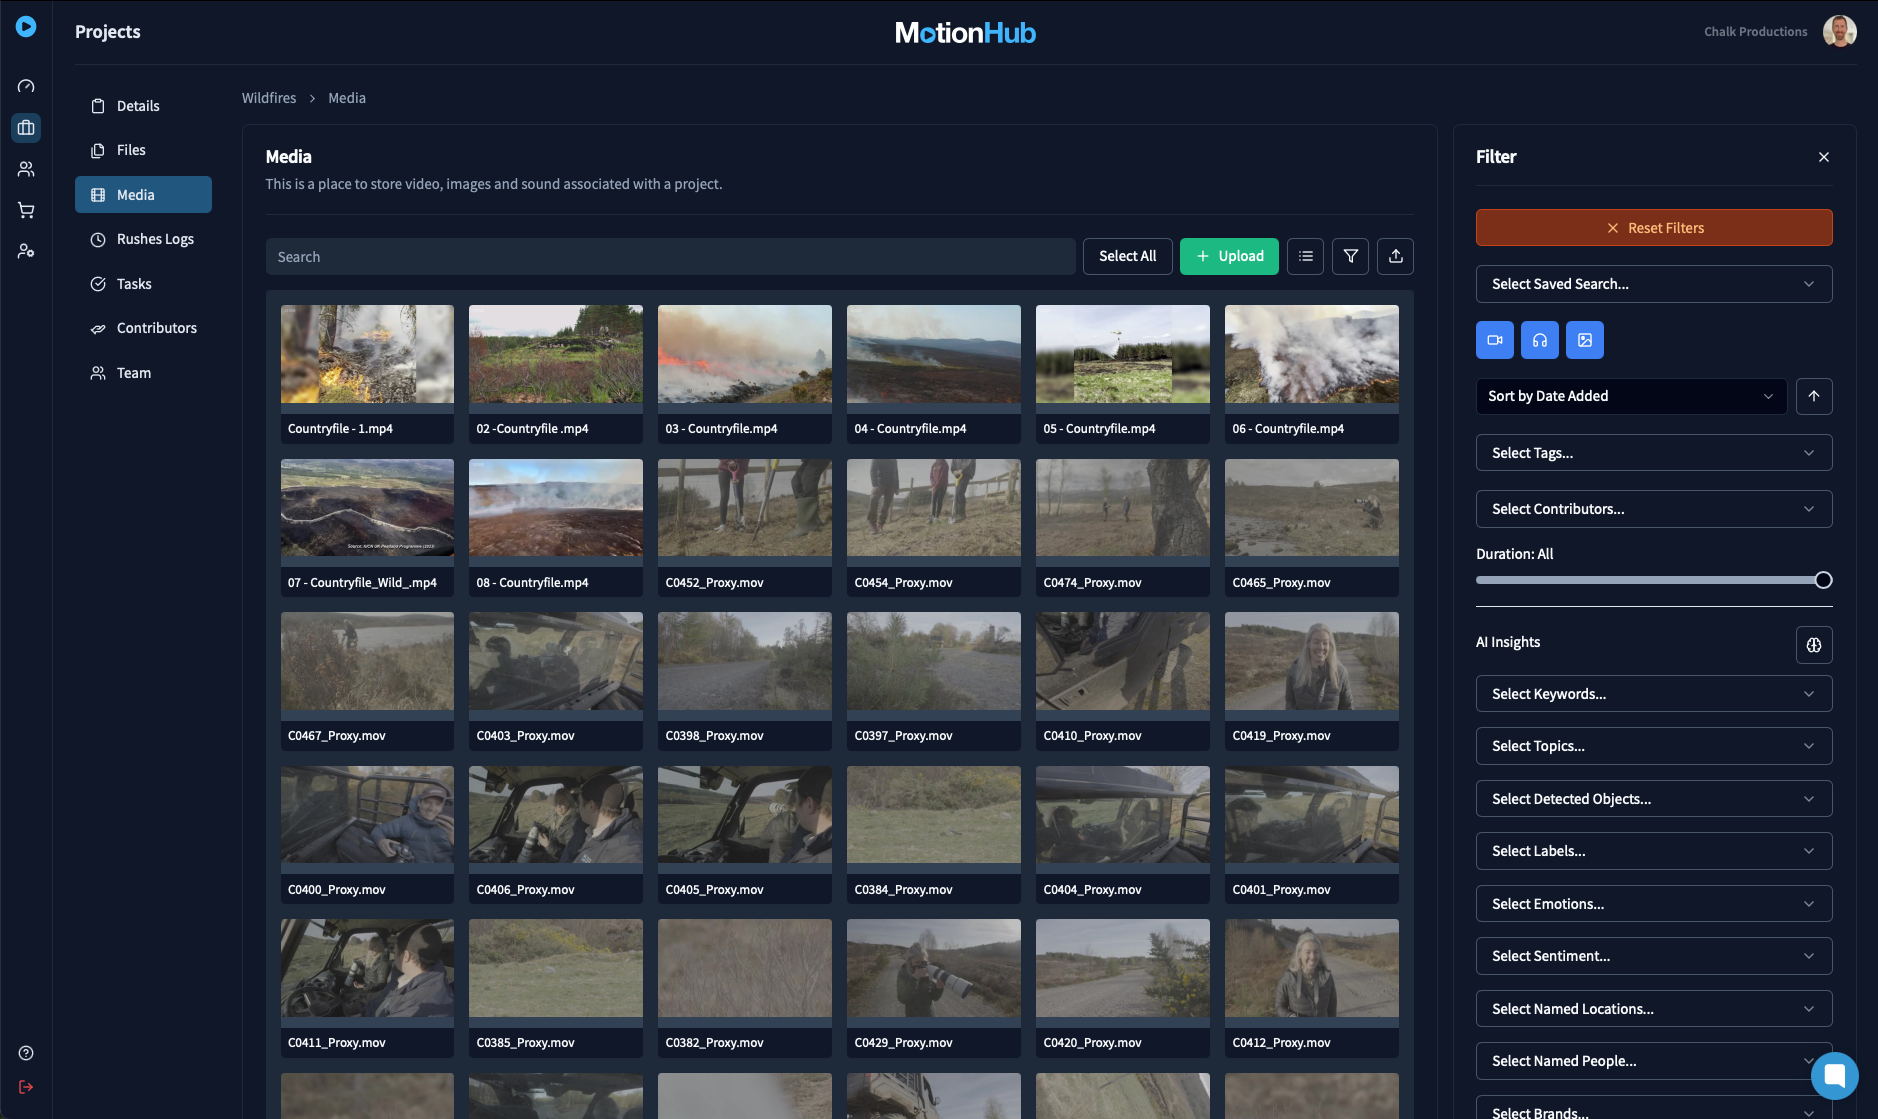Click the Select All button
The image size is (1878, 1119).
(1127, 256)
